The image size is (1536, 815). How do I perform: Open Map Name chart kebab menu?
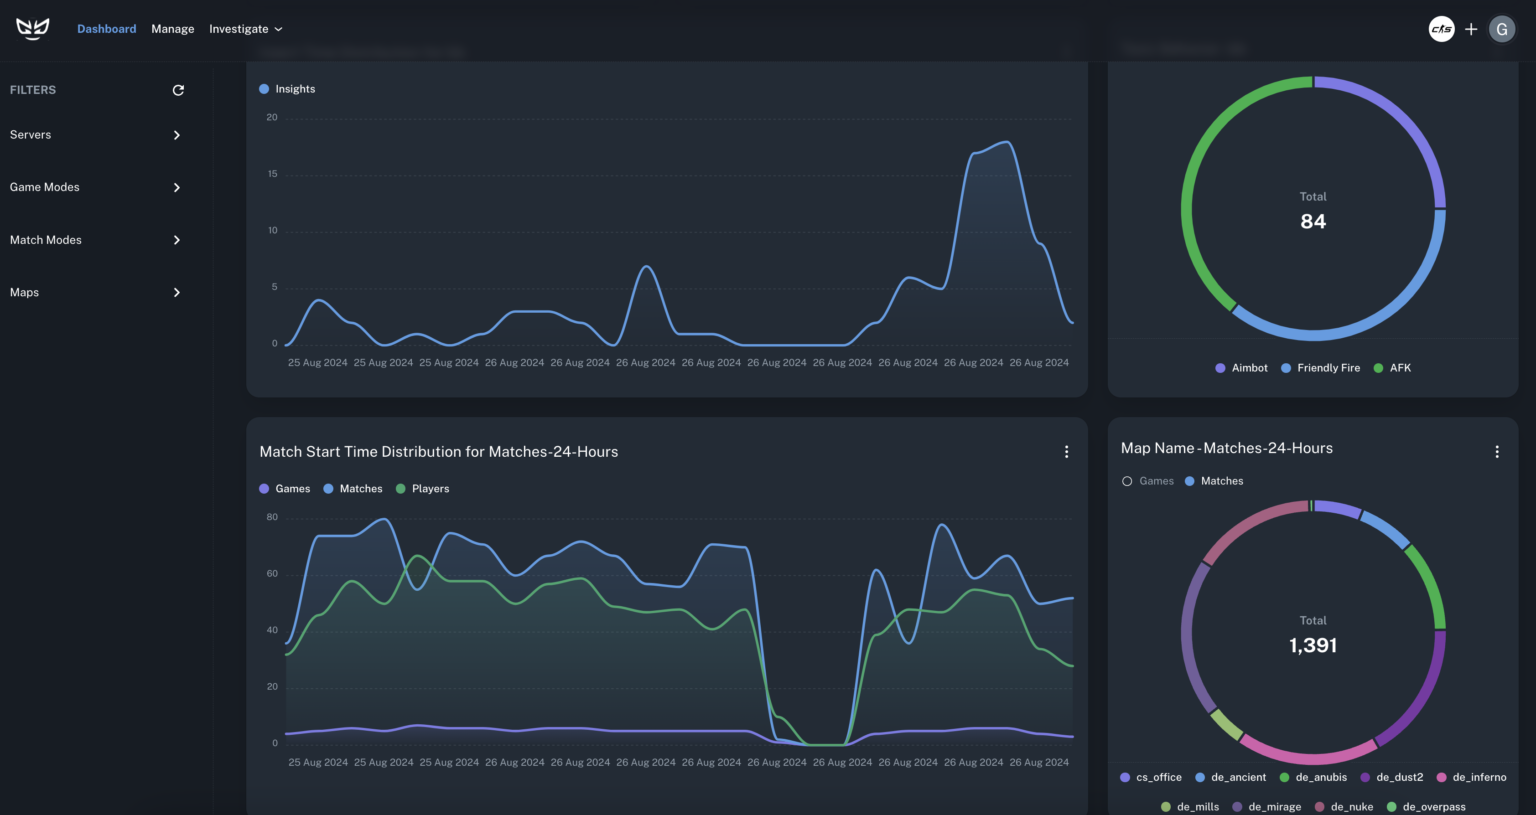pos(1496,452)
